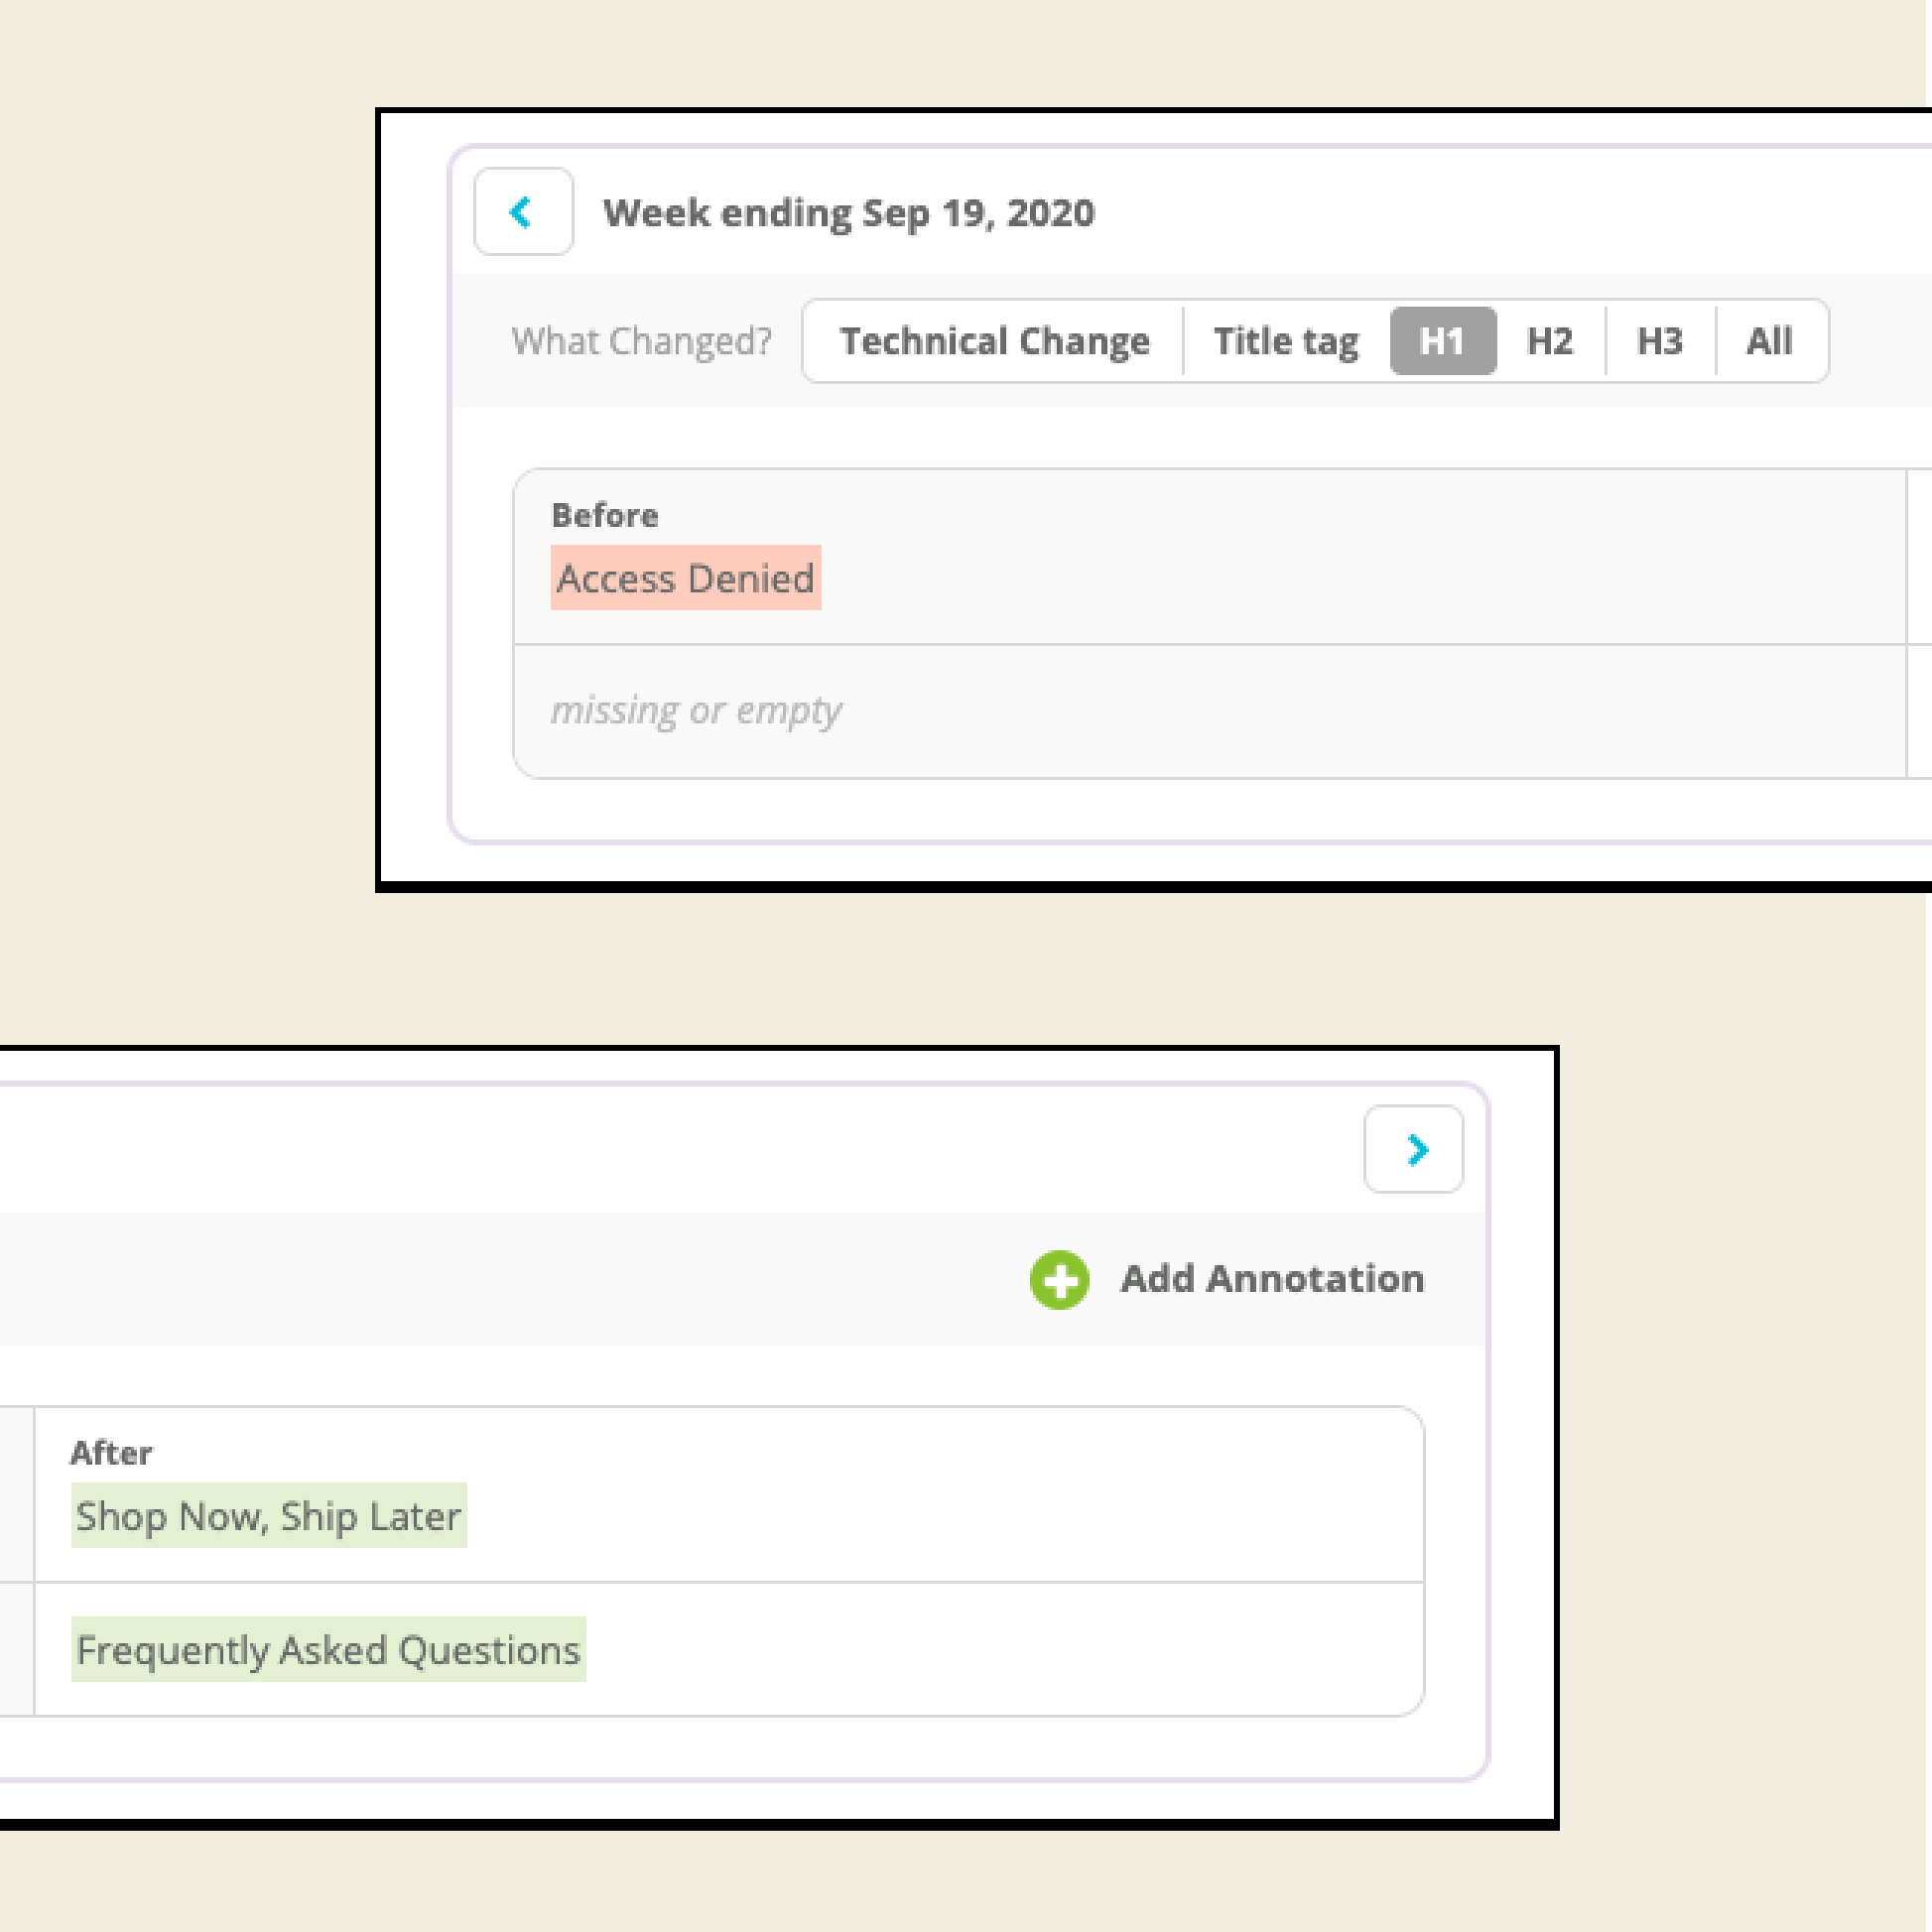Switch the filter to H2
Image resolution: width=1932 pixels, height=1932 pixels.
pyautogui.click(x=1550, y=341)
